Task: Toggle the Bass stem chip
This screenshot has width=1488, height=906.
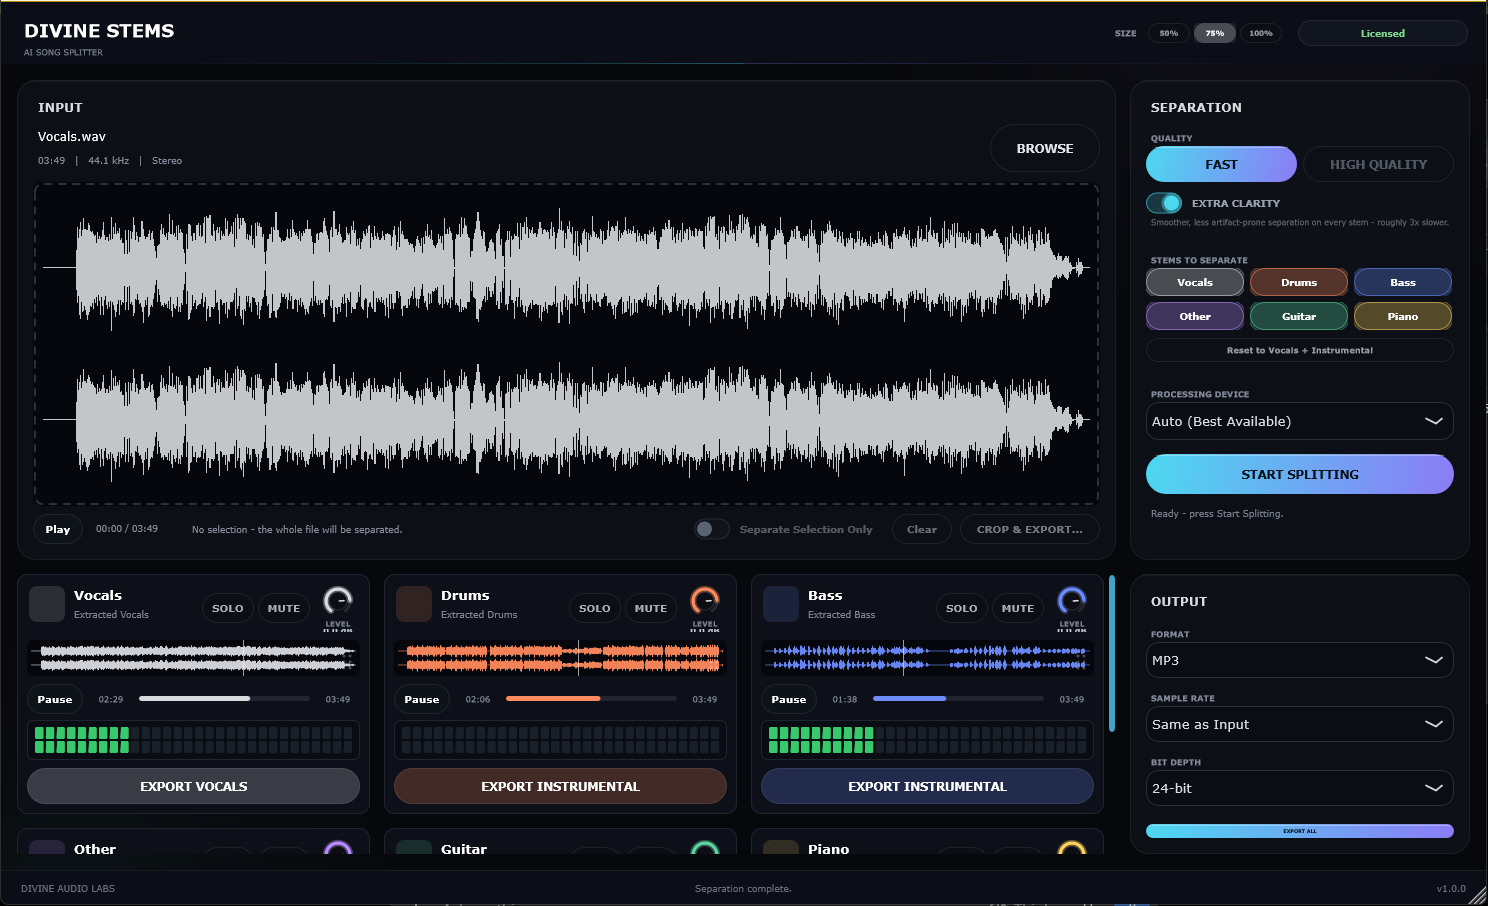Action: (x=1403, y=282)
